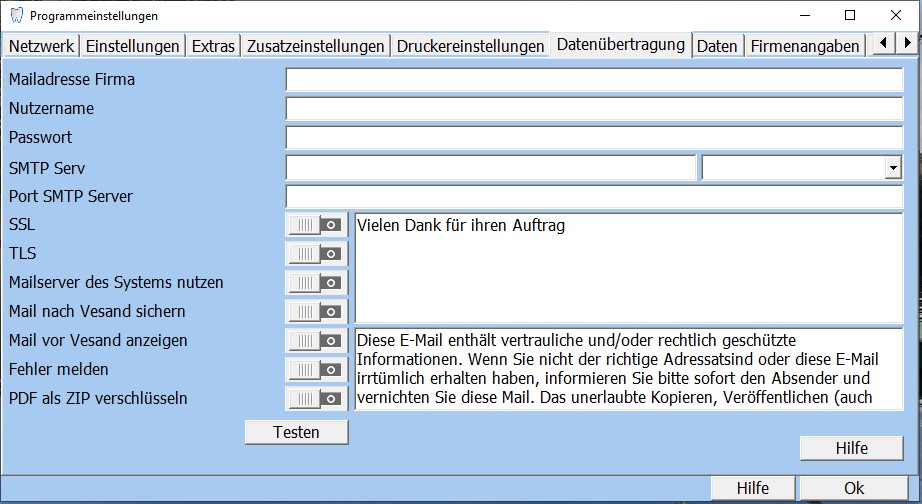Click the Hilfe button next to Ok
Image resolution: width=922 pixels, height=504 pixels.
pos(752,489)
